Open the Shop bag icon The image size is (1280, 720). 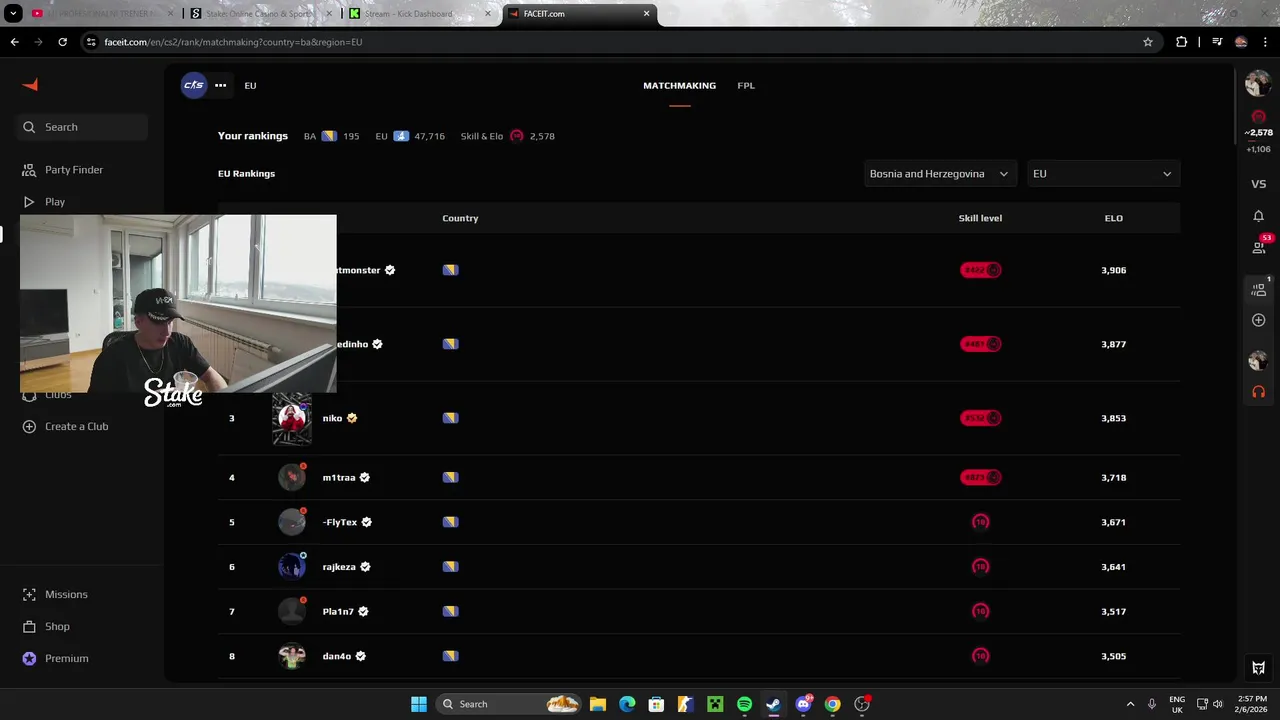(29, 626)
